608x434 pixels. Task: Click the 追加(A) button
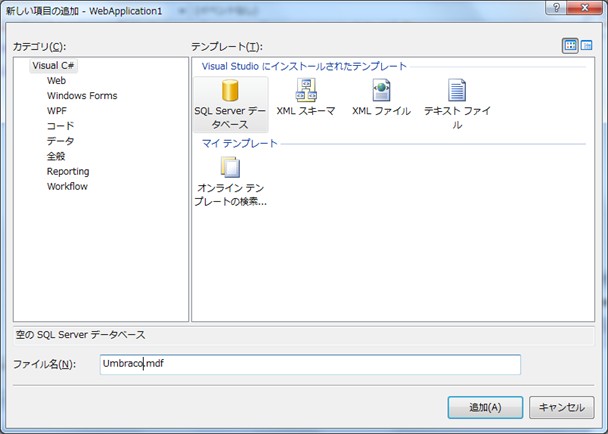(485, 407)
